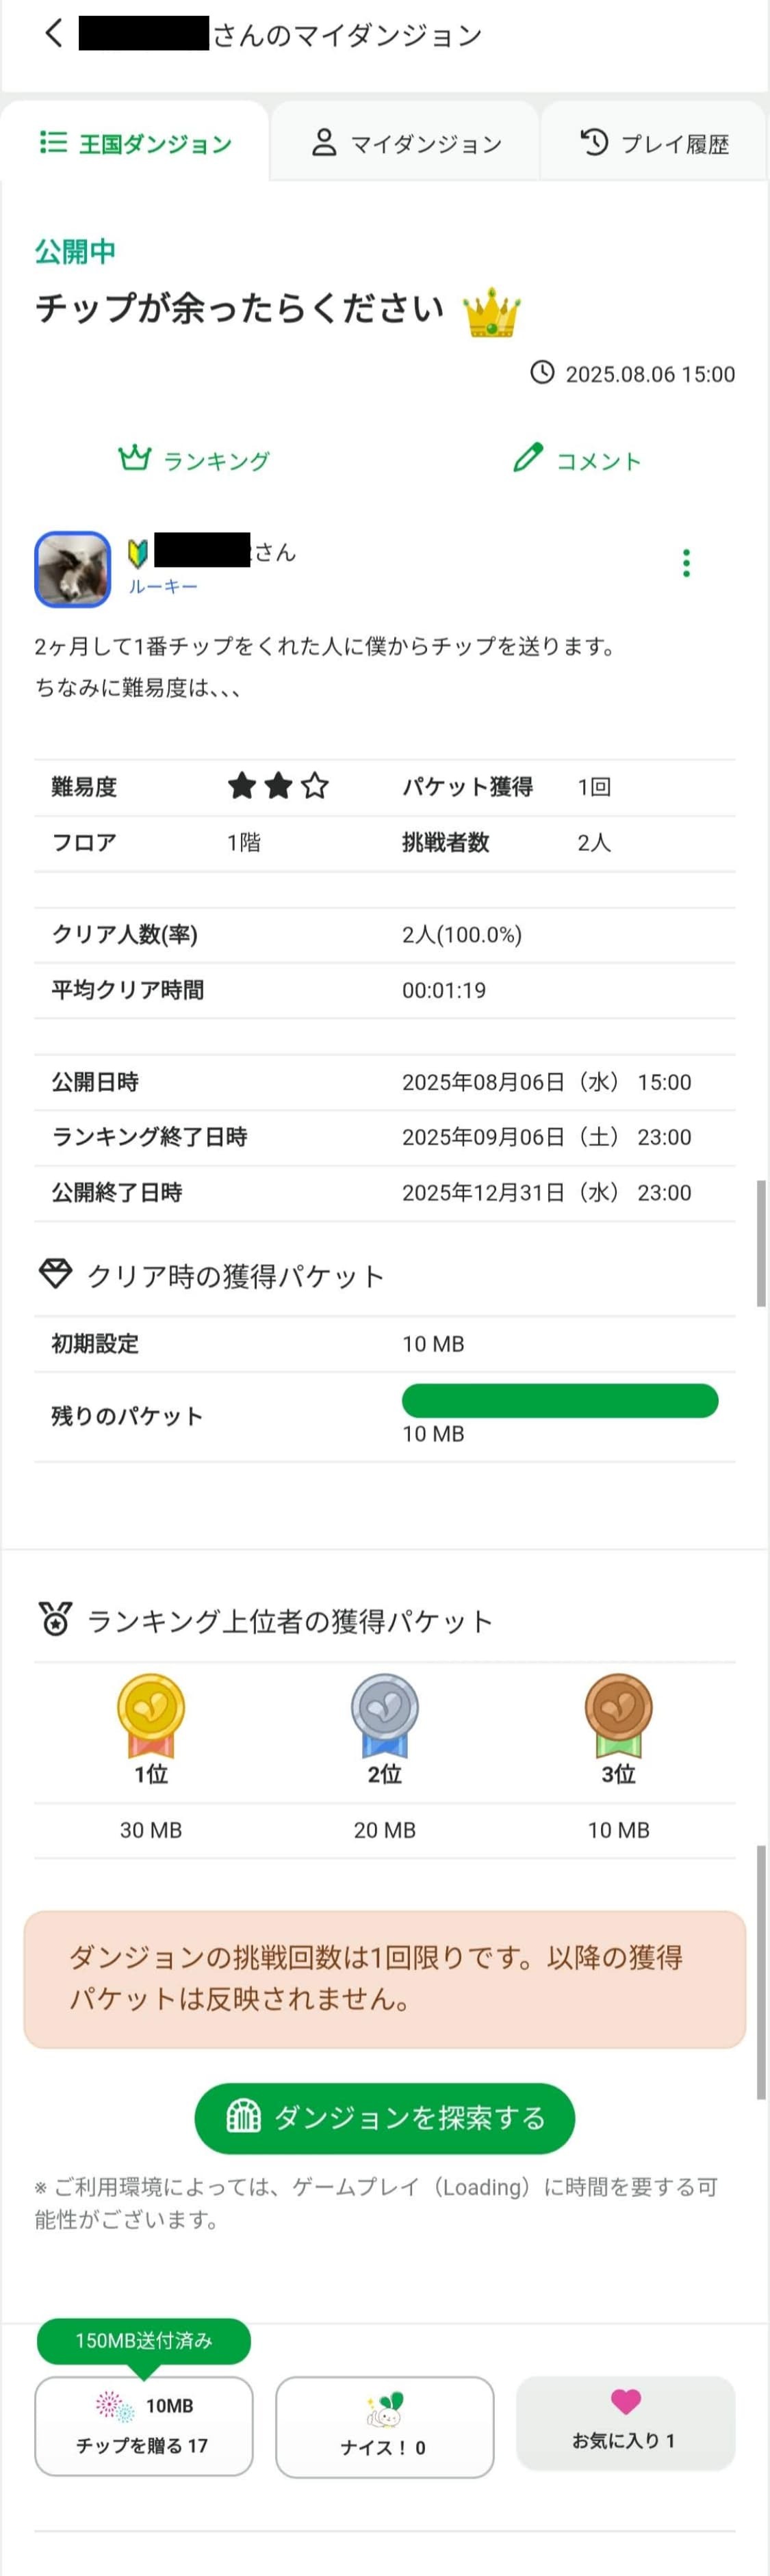
Task: Open the three-dot options menu
Action: (x=686, y=563)
